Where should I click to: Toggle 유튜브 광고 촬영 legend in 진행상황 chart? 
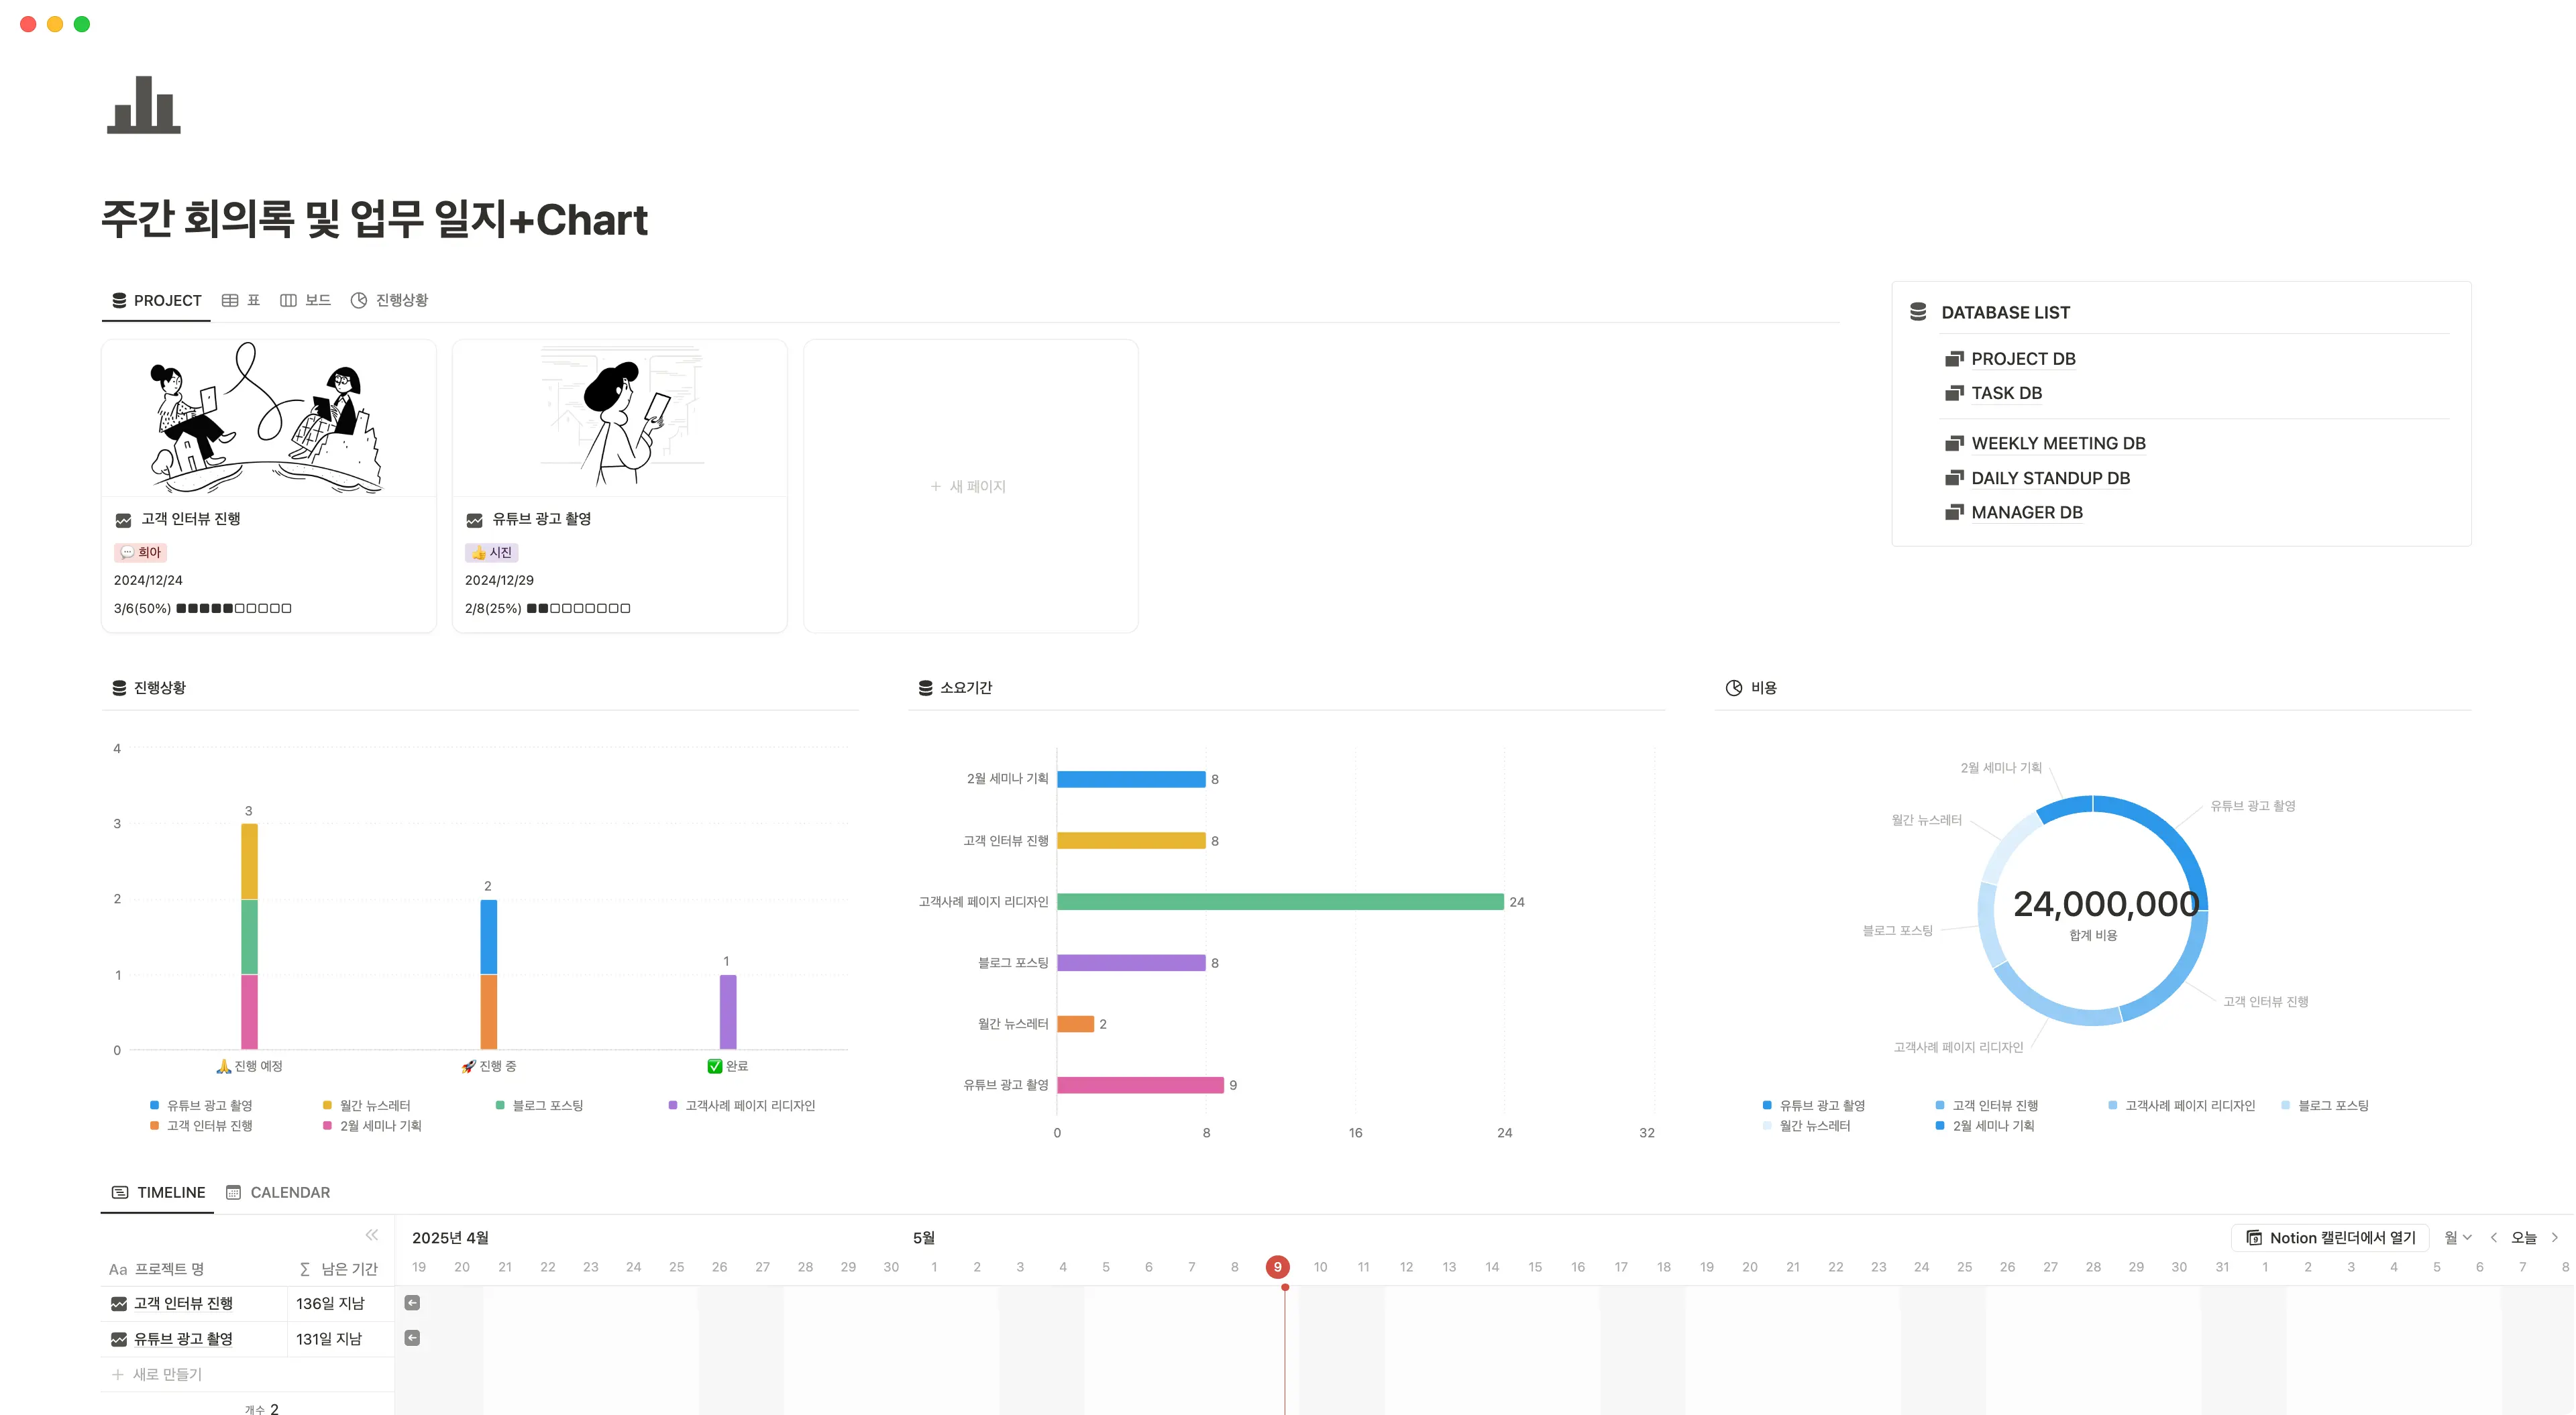(x=201, y=1105)
